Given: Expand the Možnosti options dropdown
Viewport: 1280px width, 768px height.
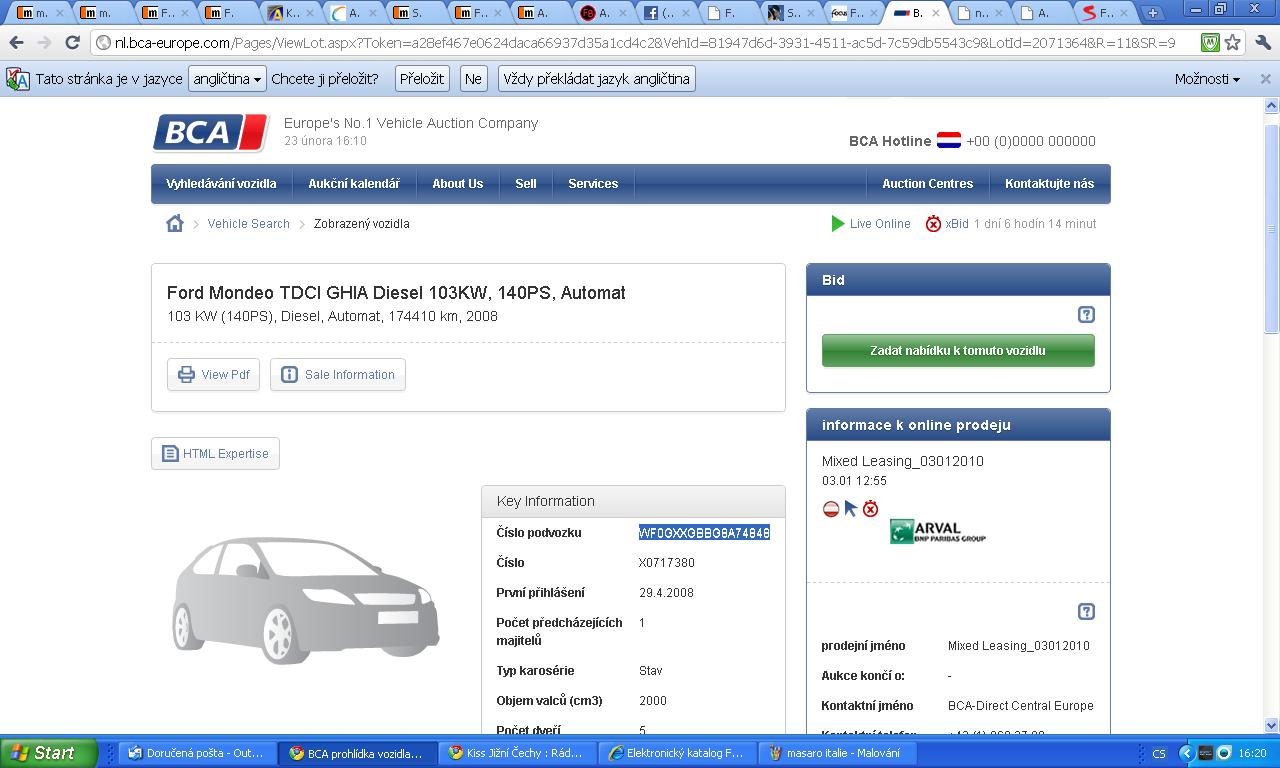Looking at the screenshot, I should (1207, 79).
